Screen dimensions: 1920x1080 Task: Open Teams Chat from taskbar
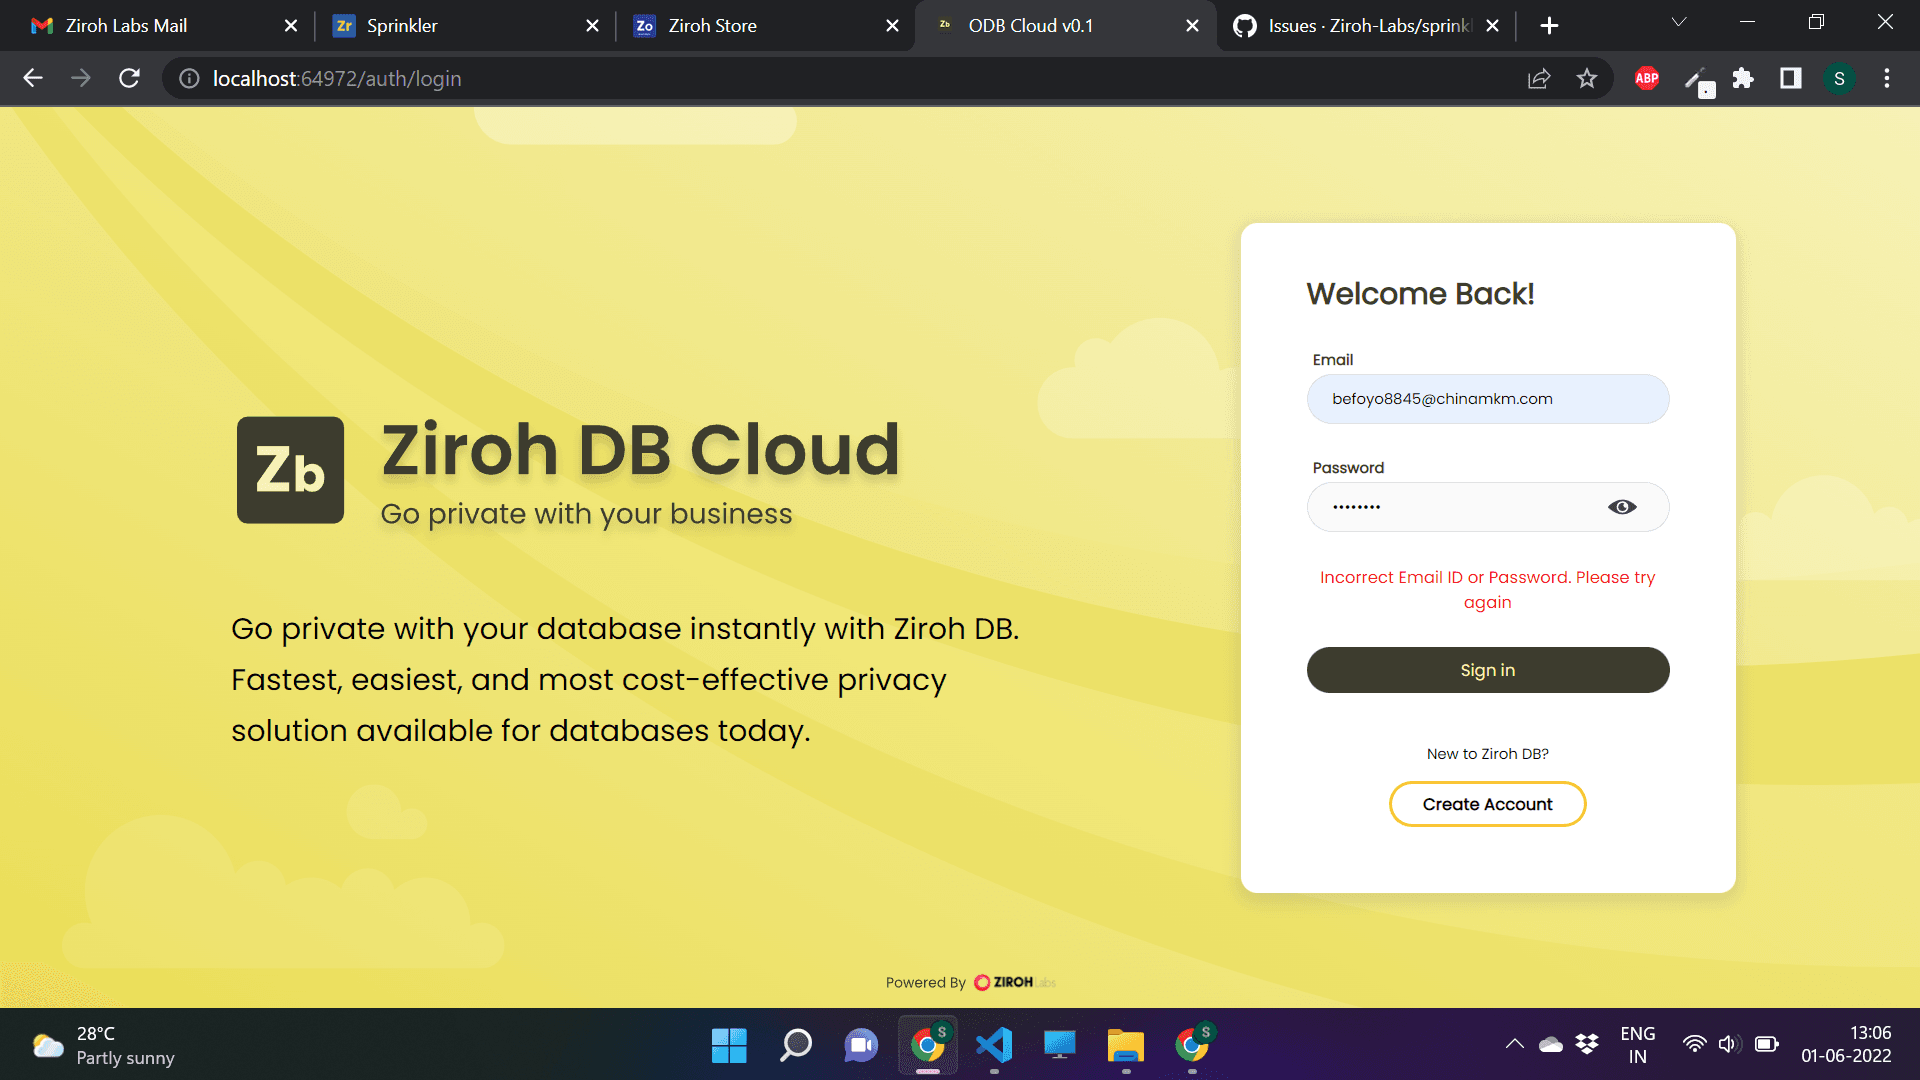tap(861, 1046)
